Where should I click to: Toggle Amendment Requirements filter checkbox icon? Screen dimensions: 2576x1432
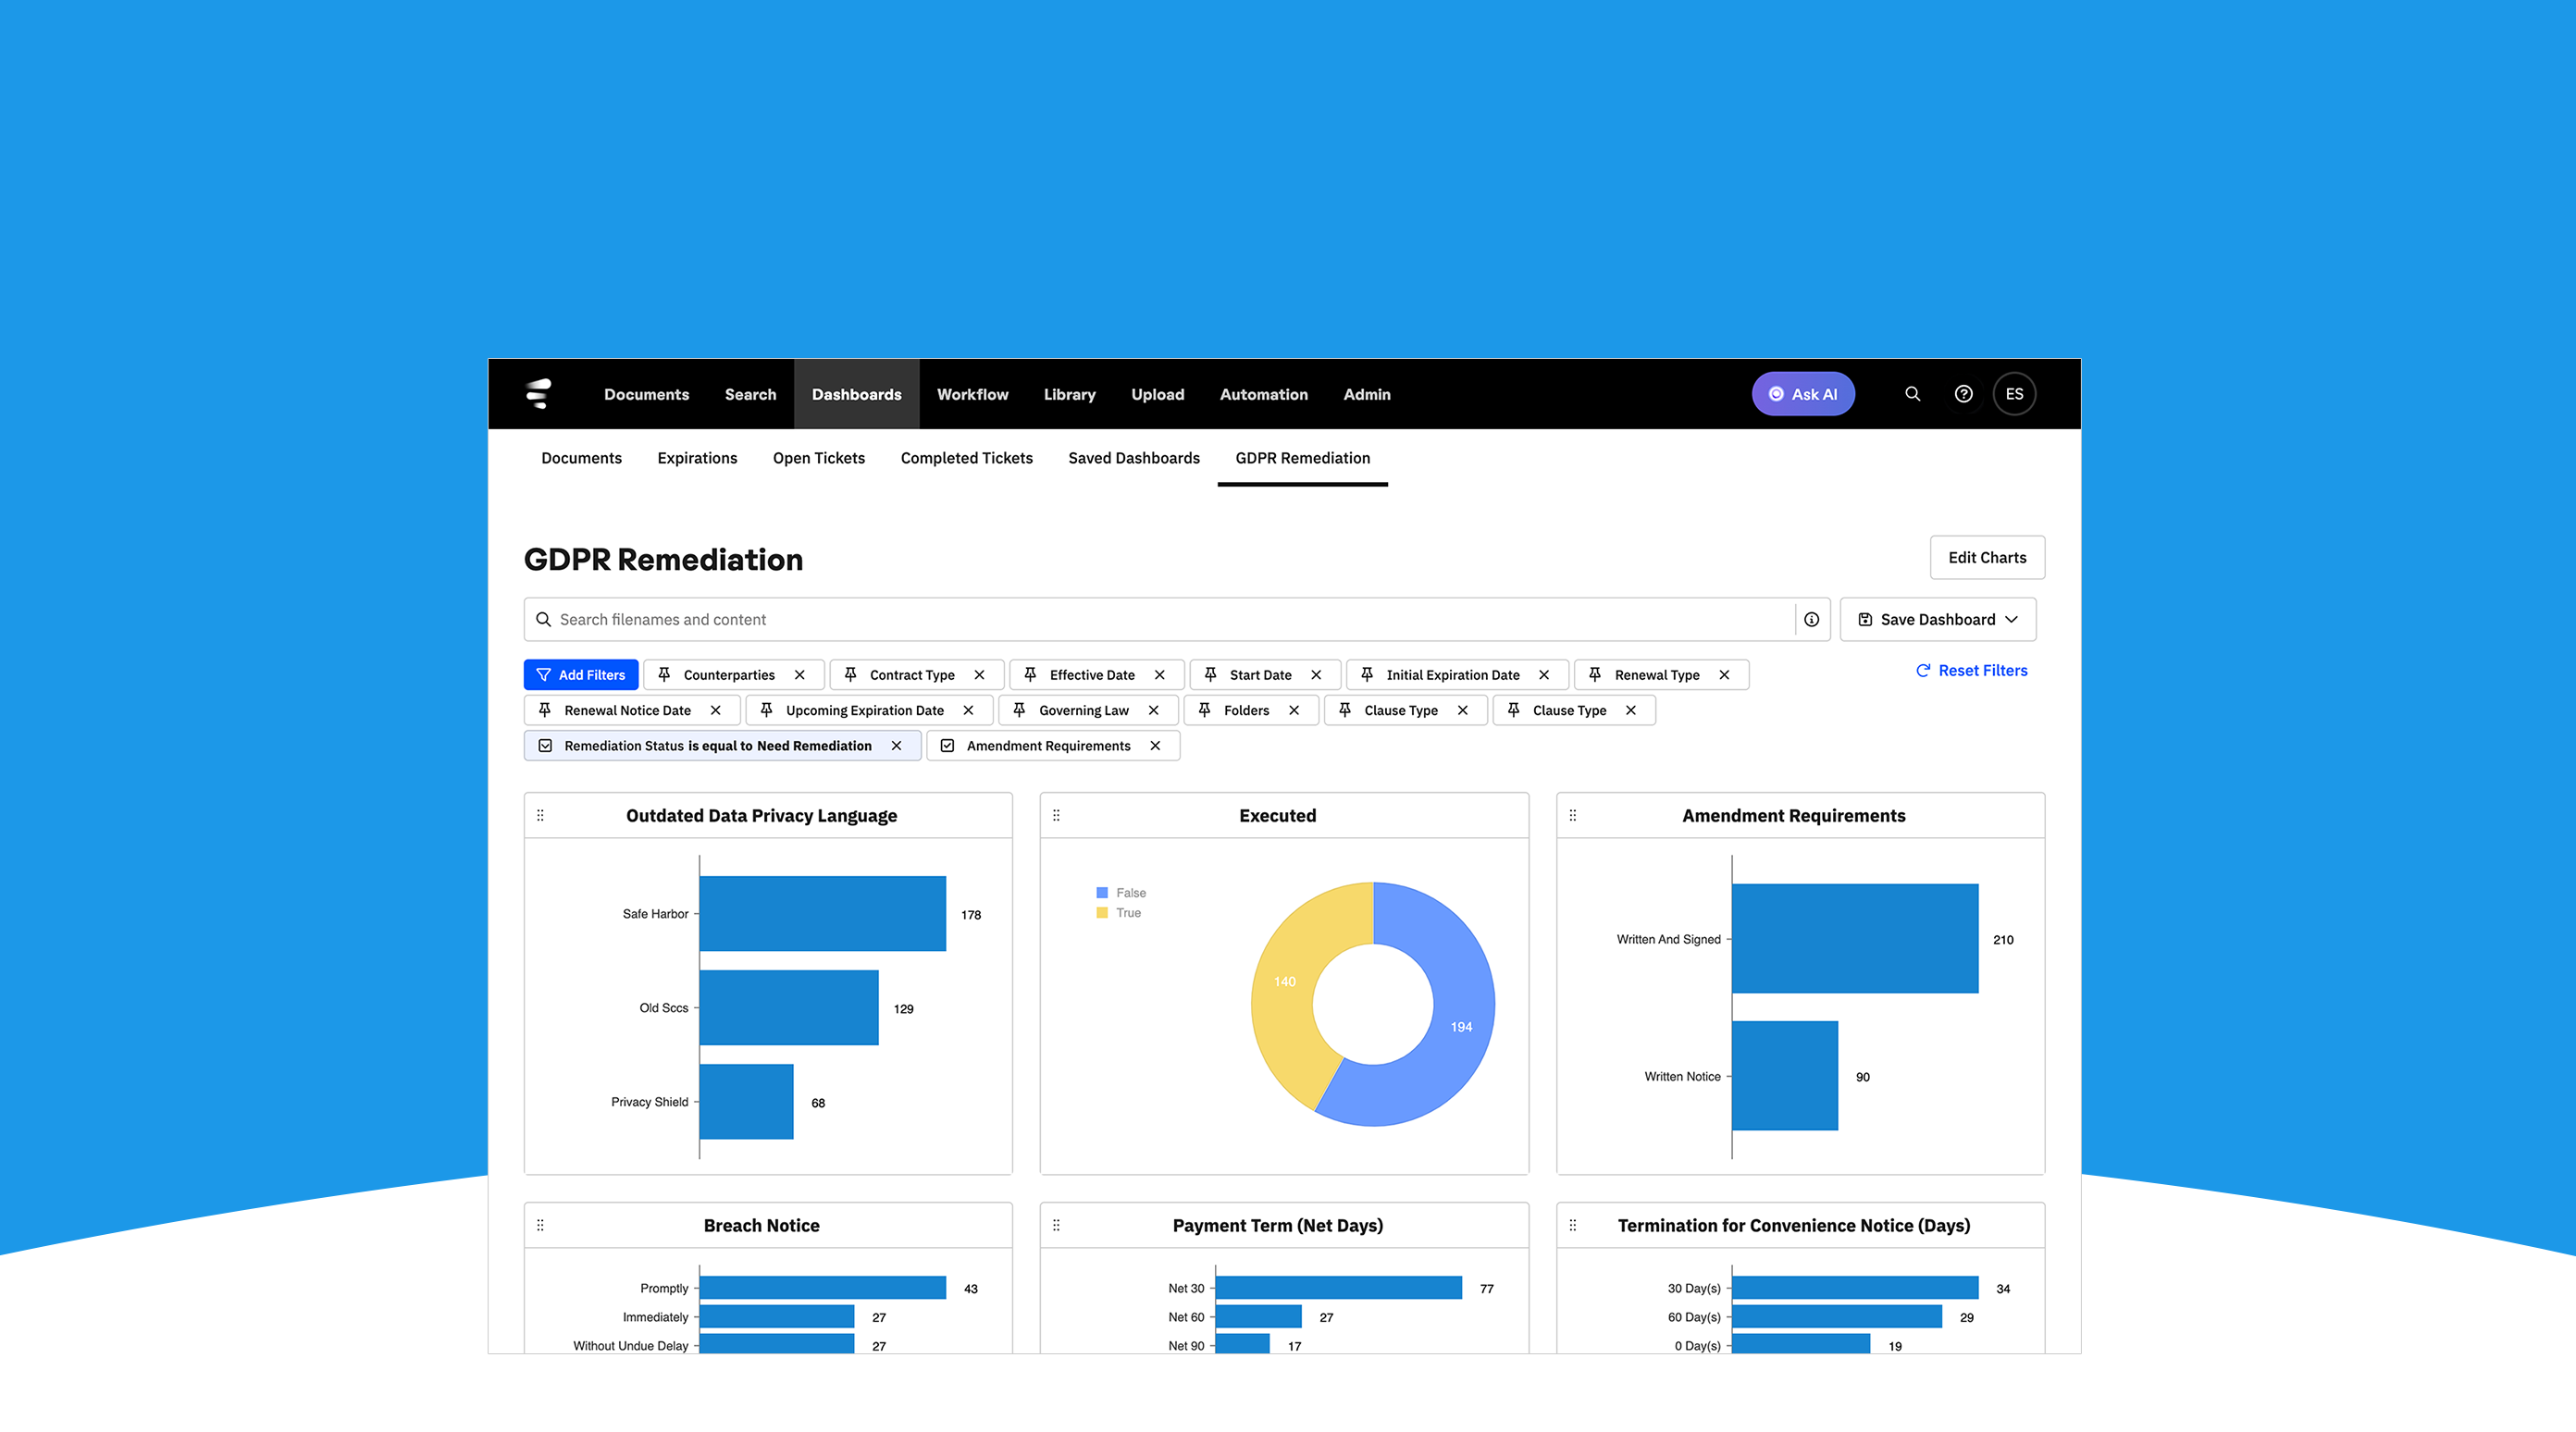point(947,746)
